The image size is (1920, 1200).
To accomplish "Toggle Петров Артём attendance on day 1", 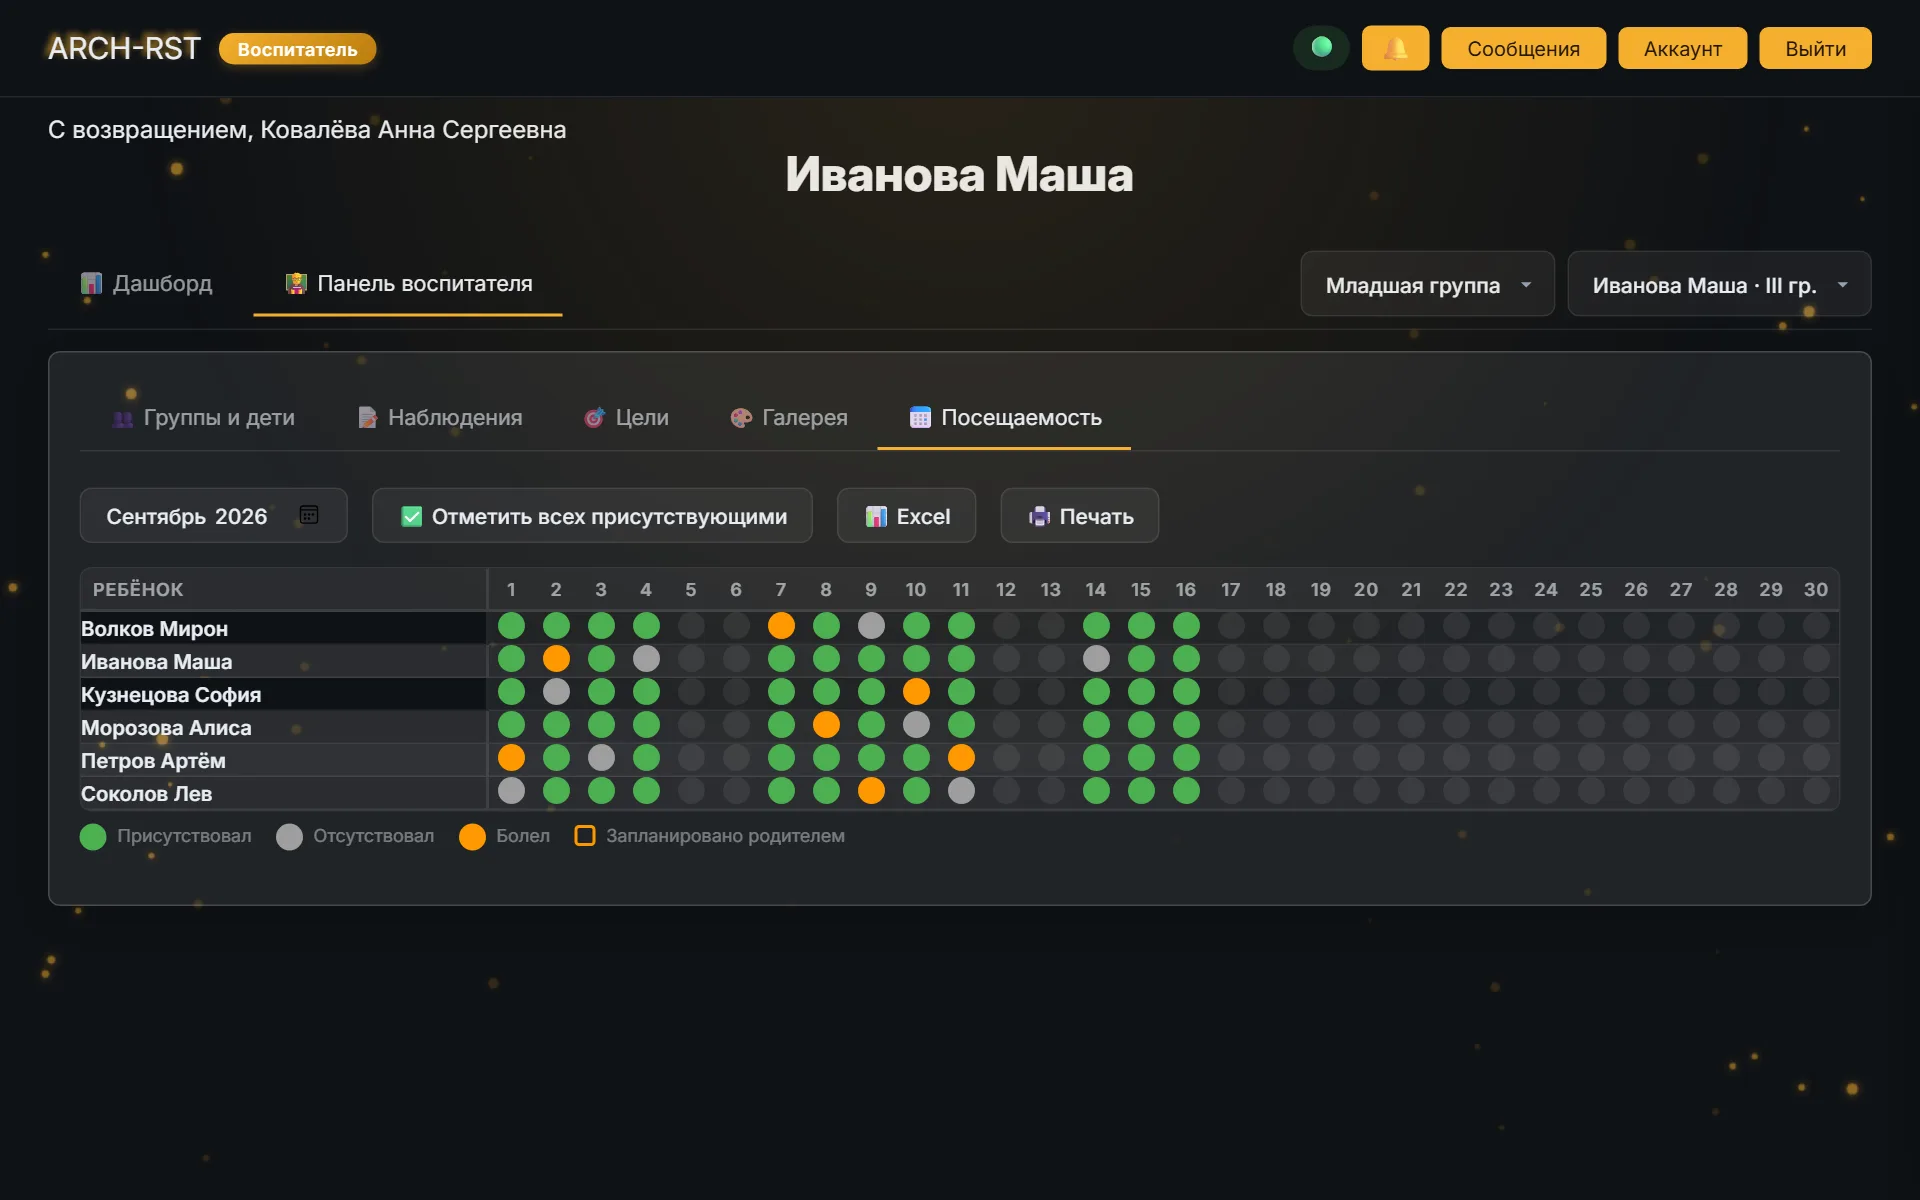I will (x=511, y=758).
